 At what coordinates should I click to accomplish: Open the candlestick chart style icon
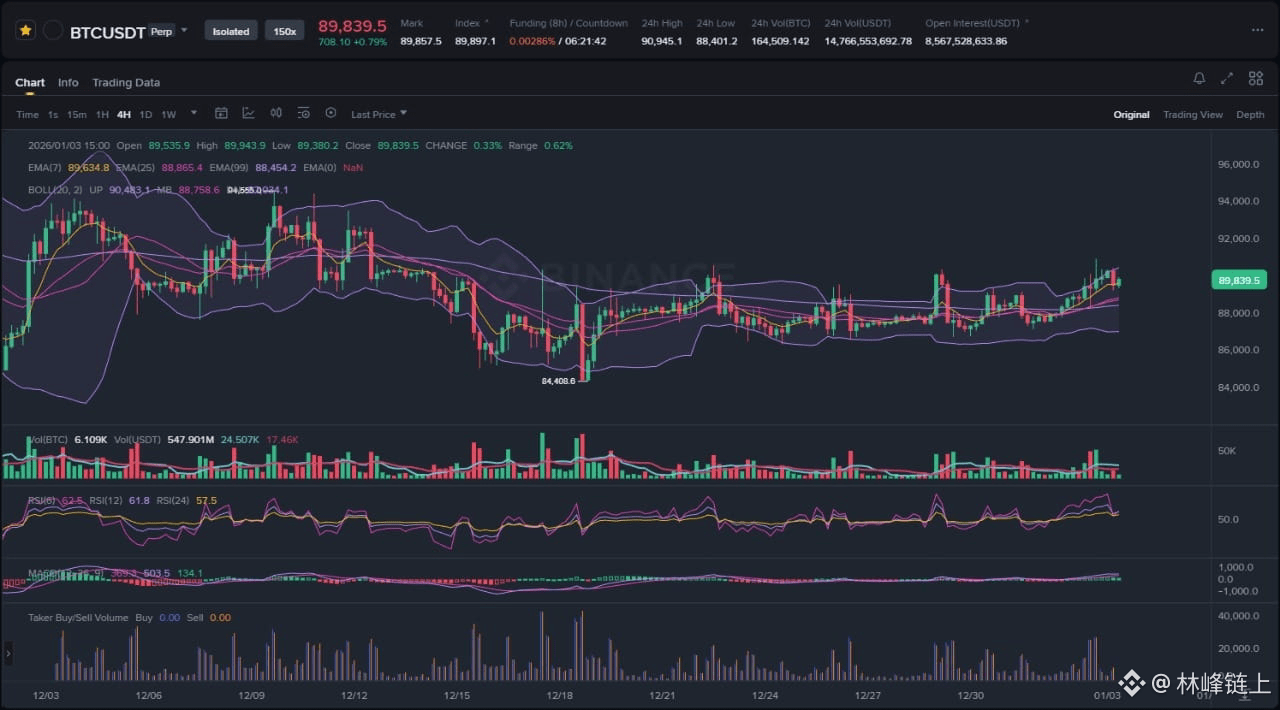click(x=276, y=114)
